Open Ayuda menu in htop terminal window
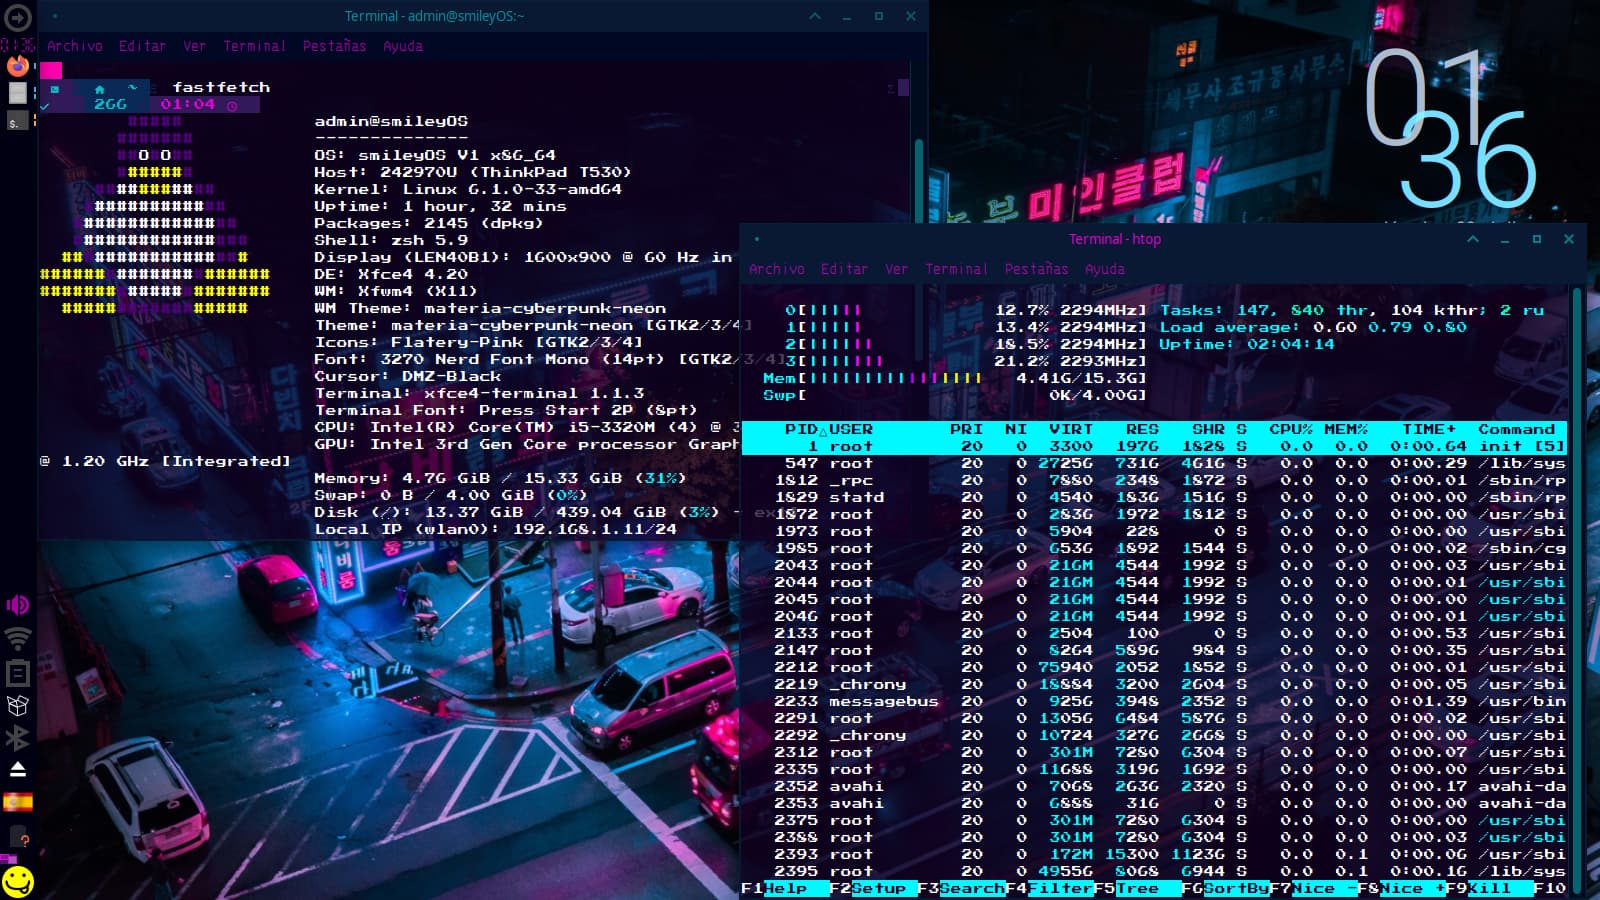This screenshot has height=900, width=1600. coord(1105,269)
